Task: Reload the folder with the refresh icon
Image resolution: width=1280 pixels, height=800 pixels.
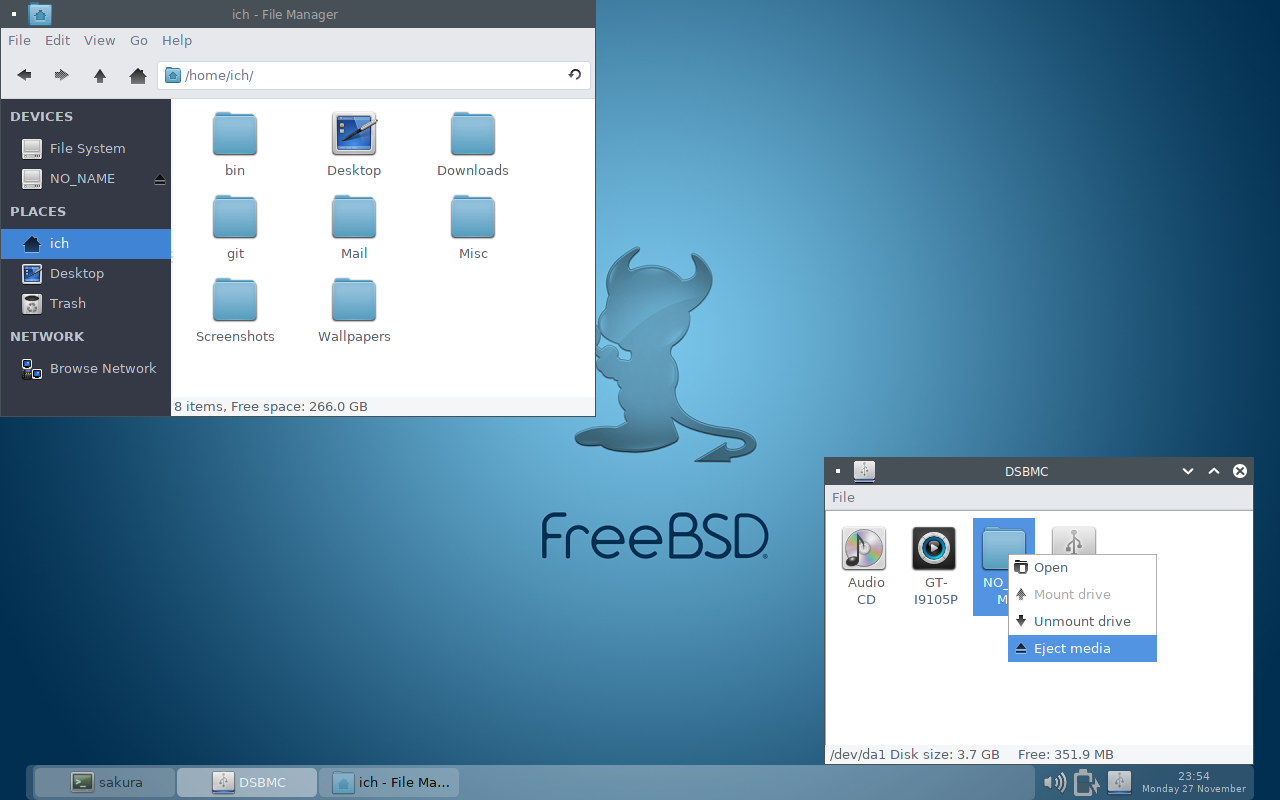Action: pos(574,75)
